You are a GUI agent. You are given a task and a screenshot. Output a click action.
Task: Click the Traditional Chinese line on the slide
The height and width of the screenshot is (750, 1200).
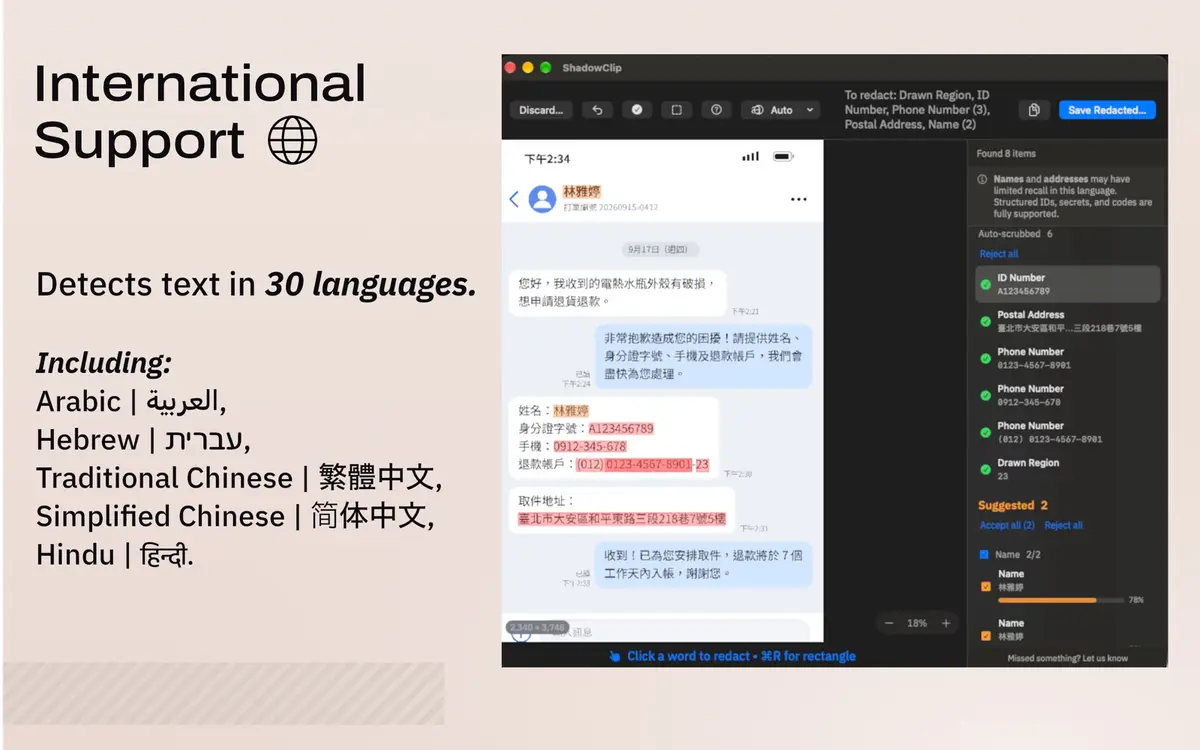[x=239, y=477]
